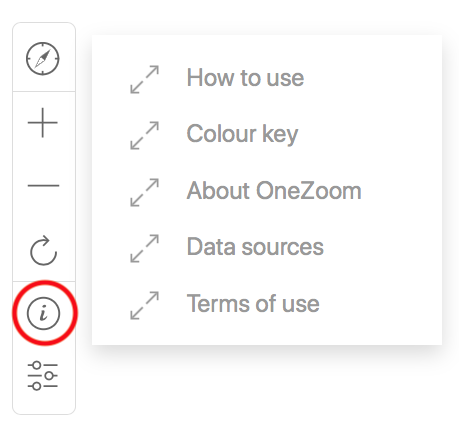
Task: Open Terms of use entry
Action: 253,304
